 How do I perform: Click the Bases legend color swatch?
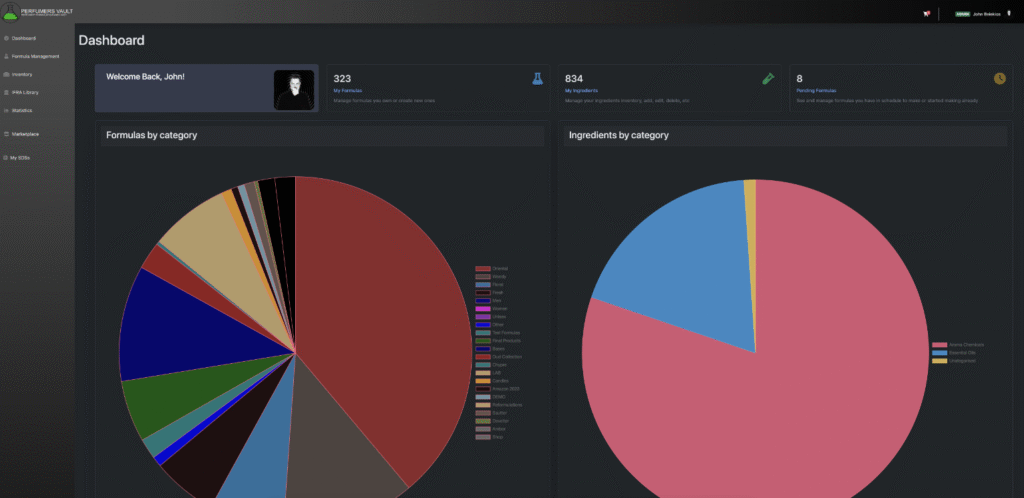[x=483, y=349]
